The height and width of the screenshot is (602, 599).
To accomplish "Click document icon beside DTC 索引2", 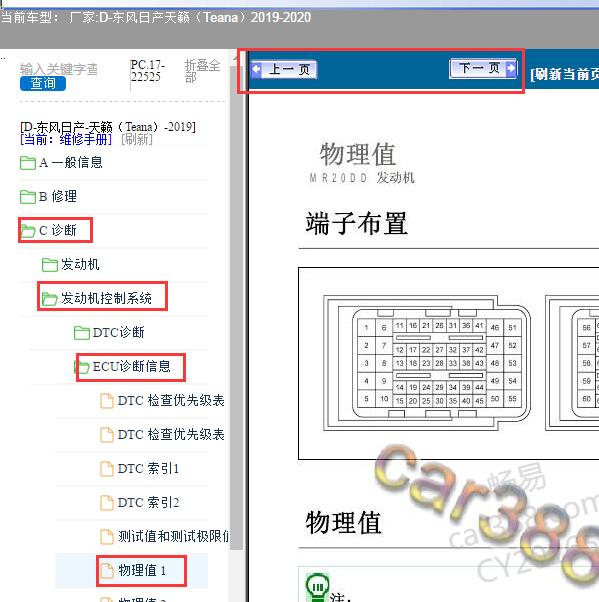I will coord(107,502).
